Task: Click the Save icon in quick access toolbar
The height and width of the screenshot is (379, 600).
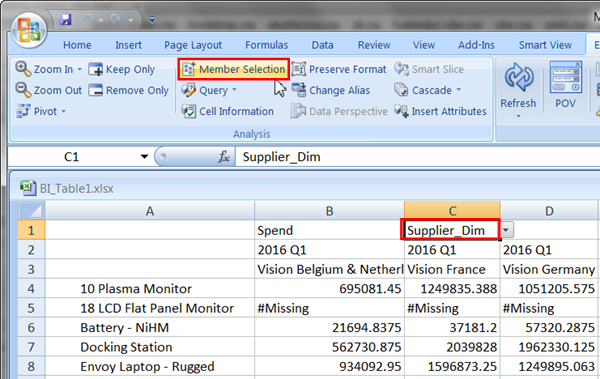Action: [x=66, y=19]
